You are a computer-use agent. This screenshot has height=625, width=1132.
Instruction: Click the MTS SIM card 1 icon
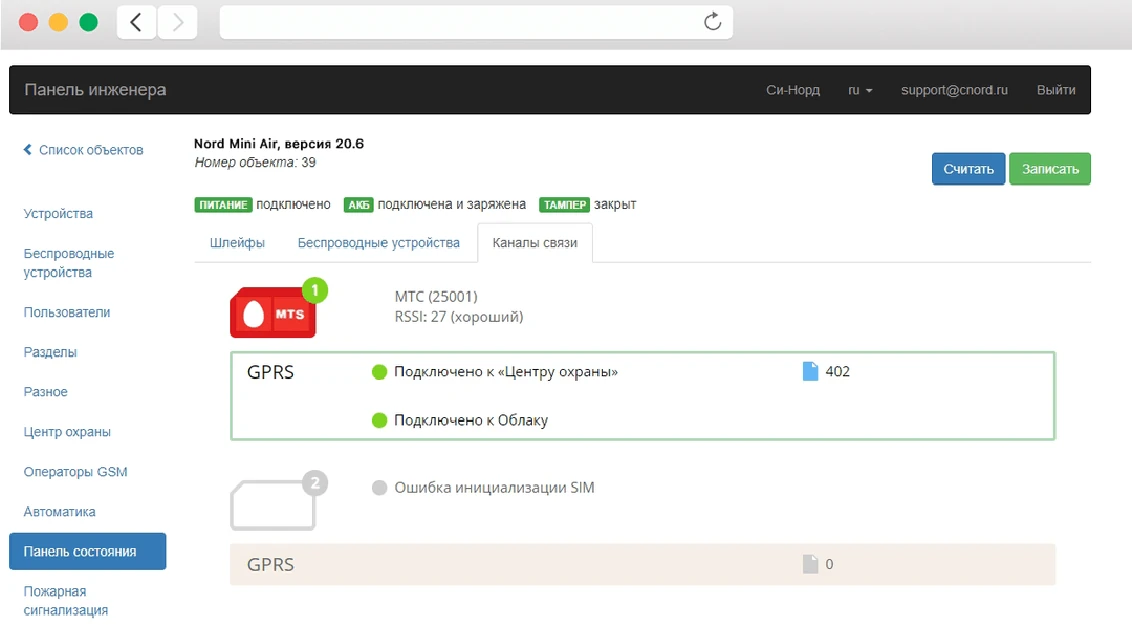coord(274,312)
